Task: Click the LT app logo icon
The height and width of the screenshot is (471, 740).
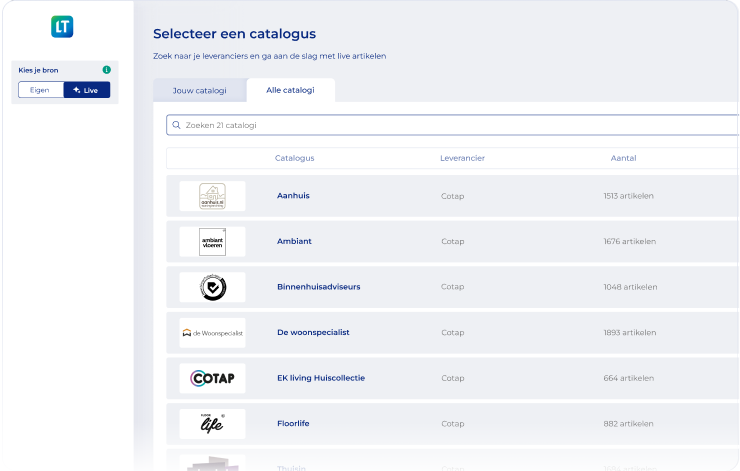Action: pyautogui.click(x=62, y=27)
